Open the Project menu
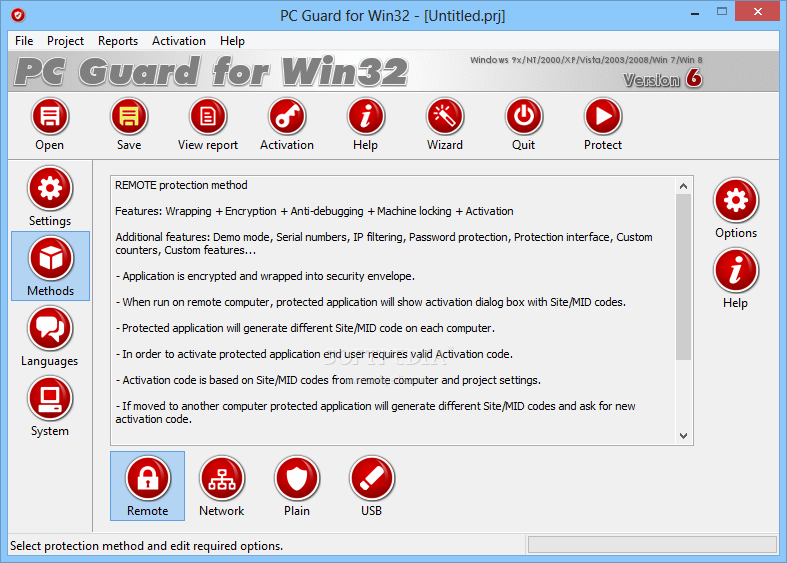Viewport: 787px width, 563px height. (65, 41)
